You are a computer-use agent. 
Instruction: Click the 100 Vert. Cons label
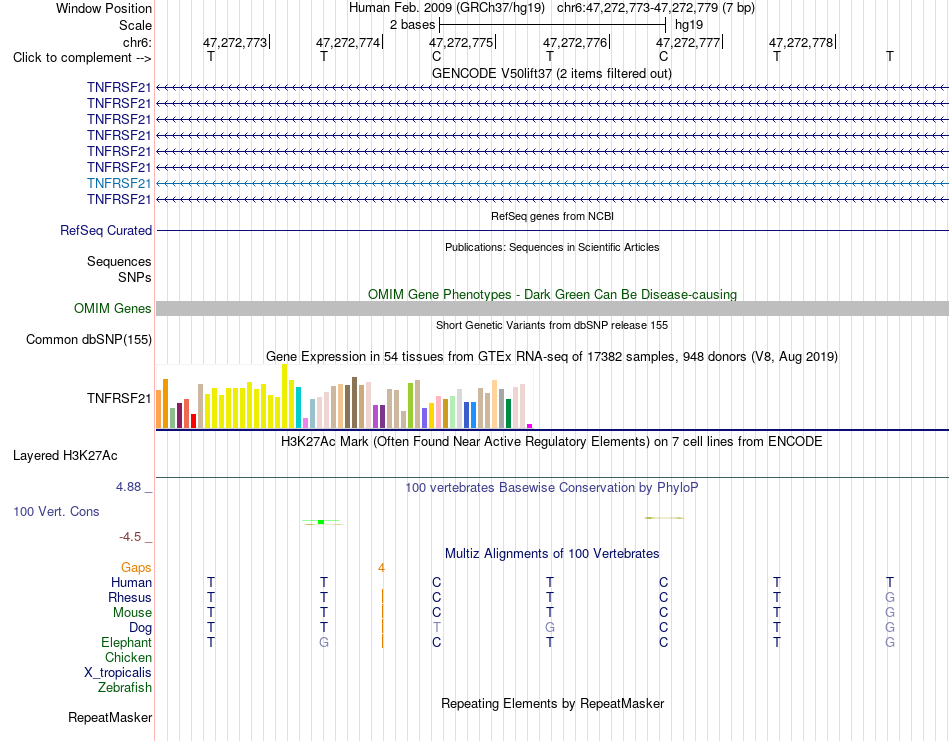tap(56, 511)
